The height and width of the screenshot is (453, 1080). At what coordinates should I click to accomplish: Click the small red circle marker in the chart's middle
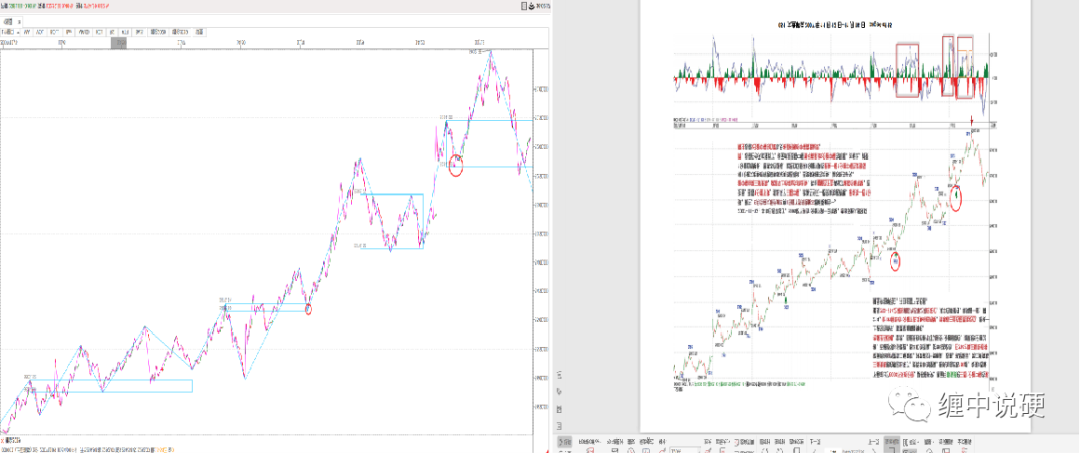(x=308, y=309)
